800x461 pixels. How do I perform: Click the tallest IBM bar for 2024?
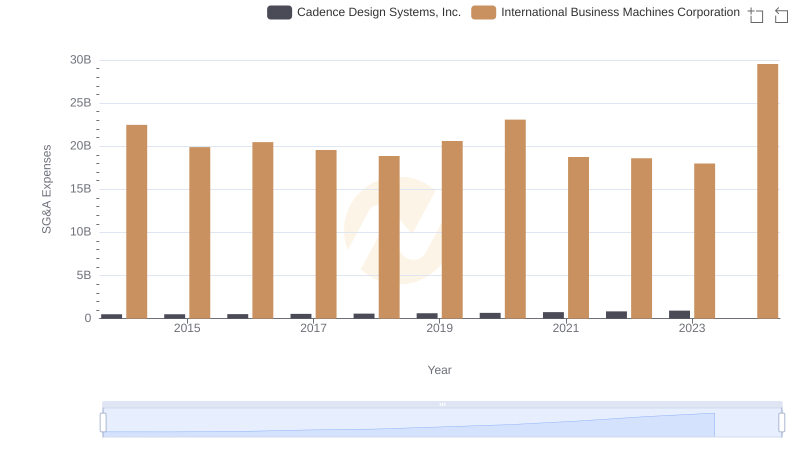click(768, 191)
